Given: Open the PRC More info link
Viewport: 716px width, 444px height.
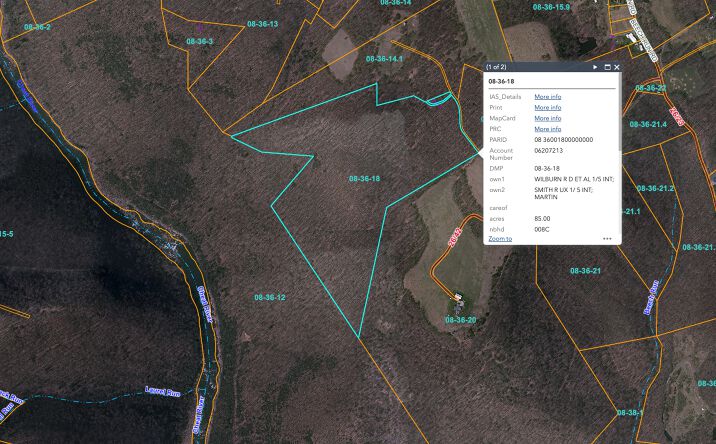Looking at the screenshot, I should point(548,129).
